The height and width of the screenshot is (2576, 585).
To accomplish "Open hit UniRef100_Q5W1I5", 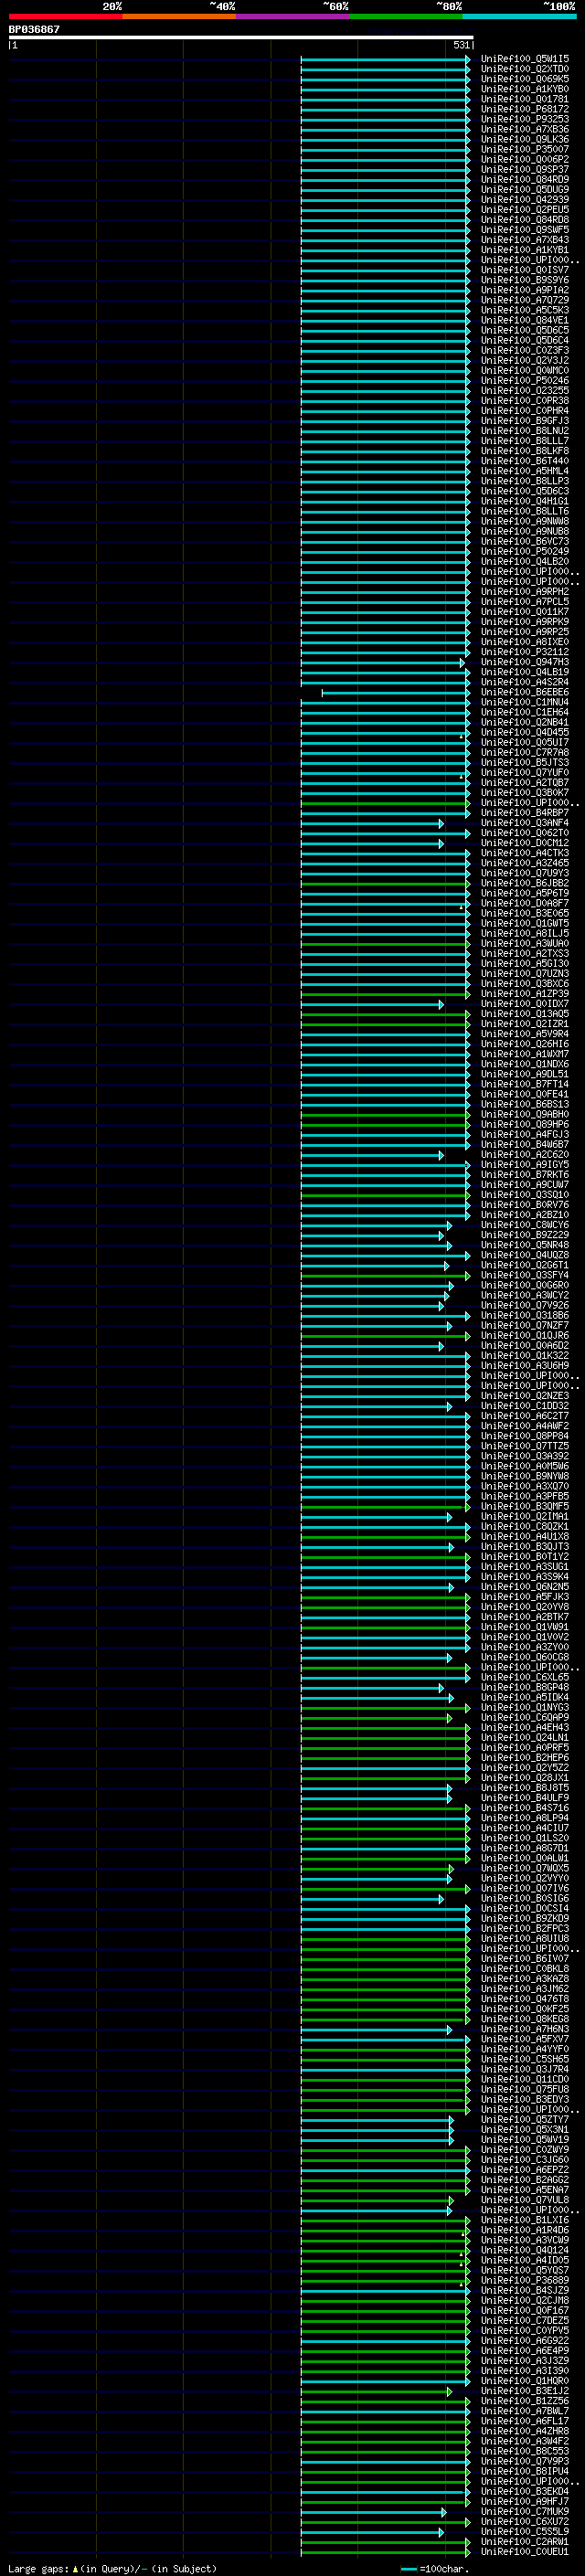I will [x=525, y=59].
